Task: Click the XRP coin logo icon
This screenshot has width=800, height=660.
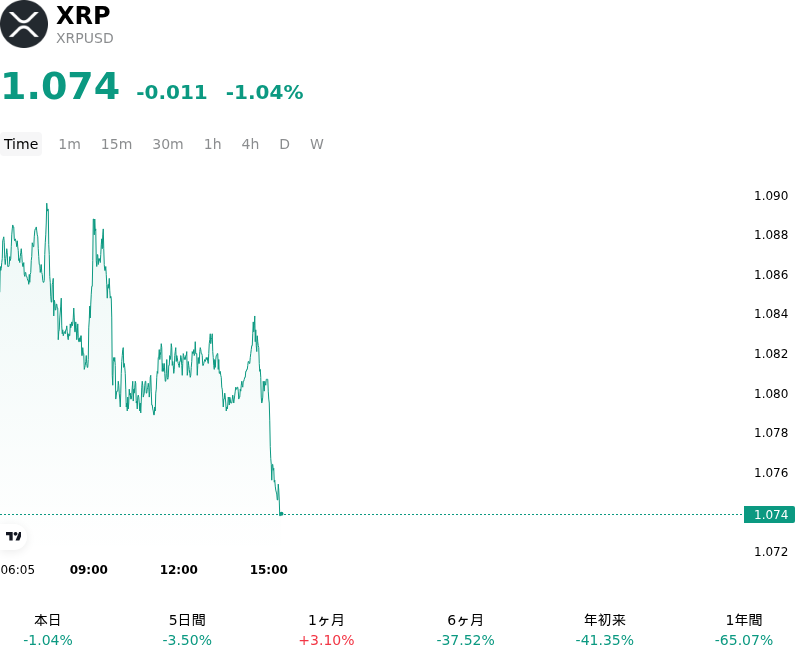Action: tap(24, 24)
